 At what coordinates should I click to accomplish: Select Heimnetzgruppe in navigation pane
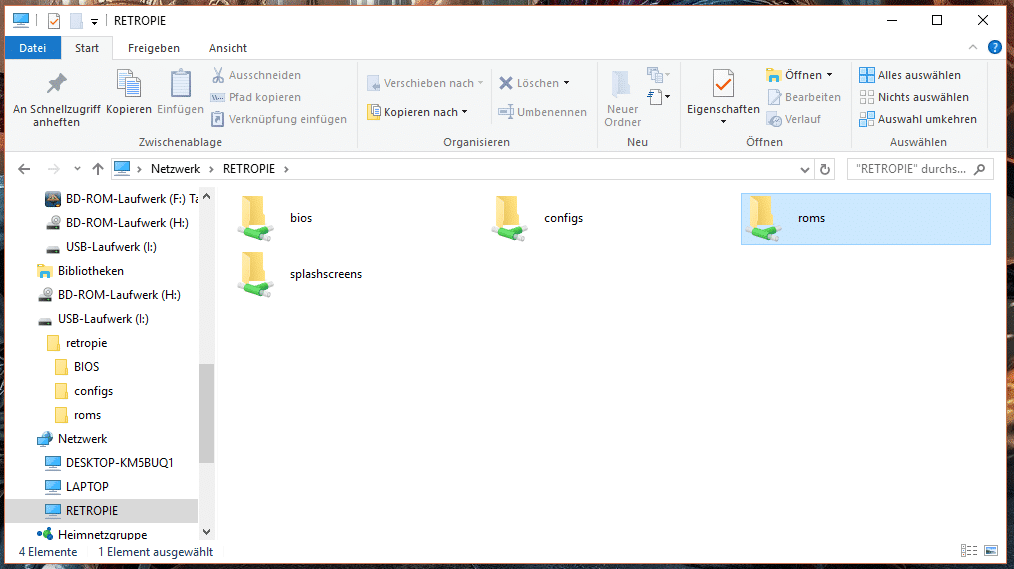click(92, 534)
